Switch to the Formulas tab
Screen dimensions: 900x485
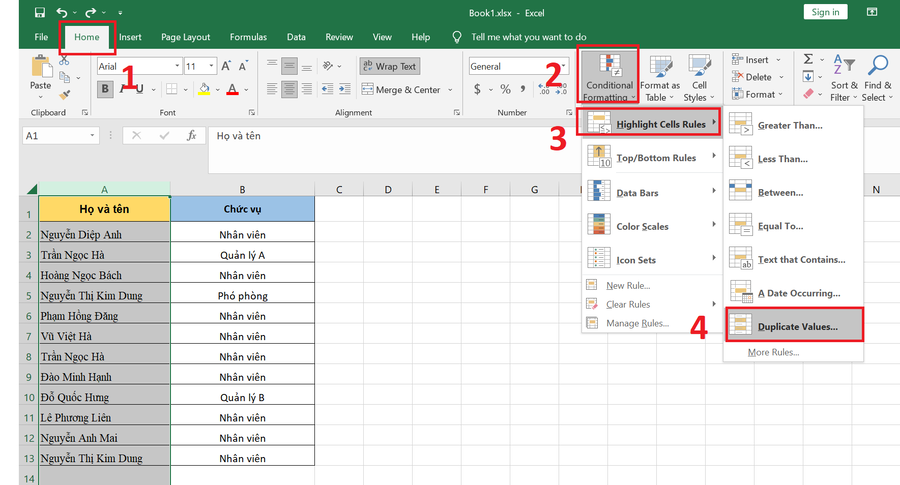tap(248, 37)
